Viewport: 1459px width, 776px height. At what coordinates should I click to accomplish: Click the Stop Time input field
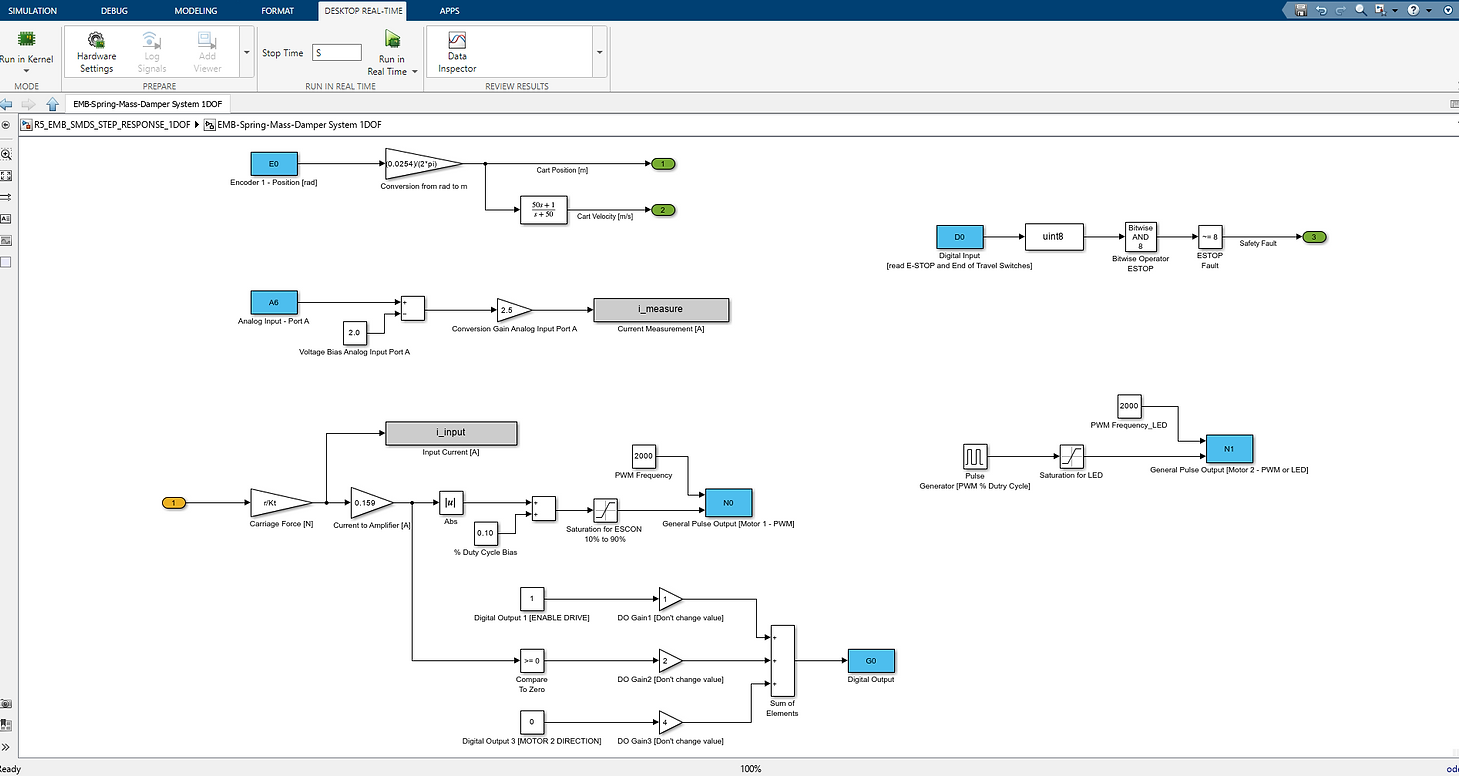click(337, 53)
